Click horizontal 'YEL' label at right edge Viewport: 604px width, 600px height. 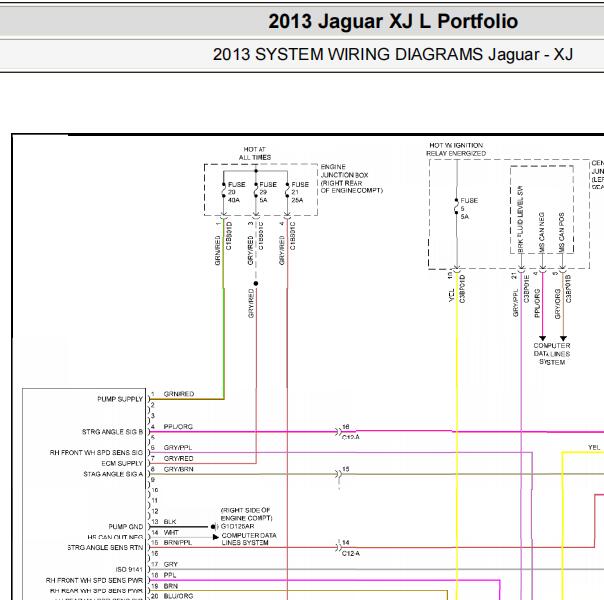[x=594, y=447]
